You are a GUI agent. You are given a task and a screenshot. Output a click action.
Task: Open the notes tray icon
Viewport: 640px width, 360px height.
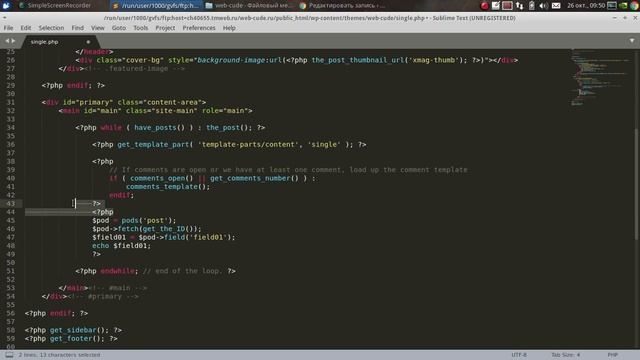496,5
